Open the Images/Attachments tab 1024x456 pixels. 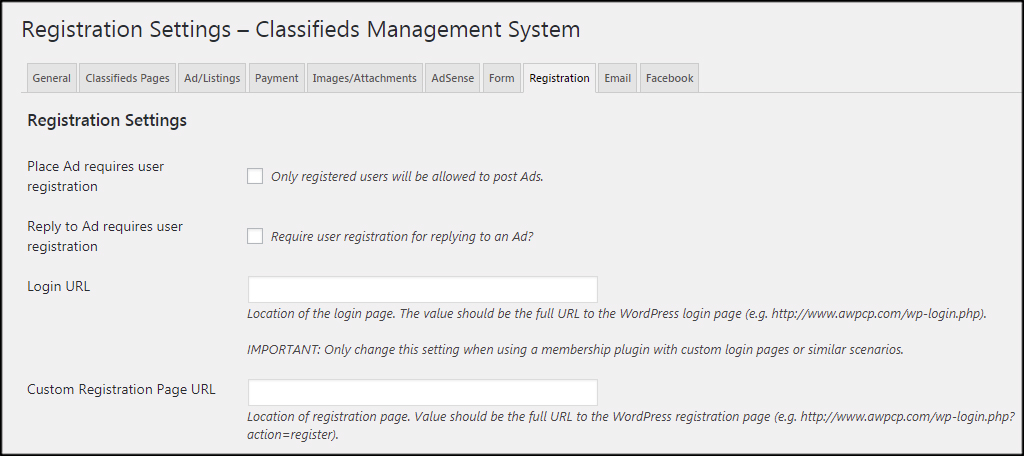[364, 78]
